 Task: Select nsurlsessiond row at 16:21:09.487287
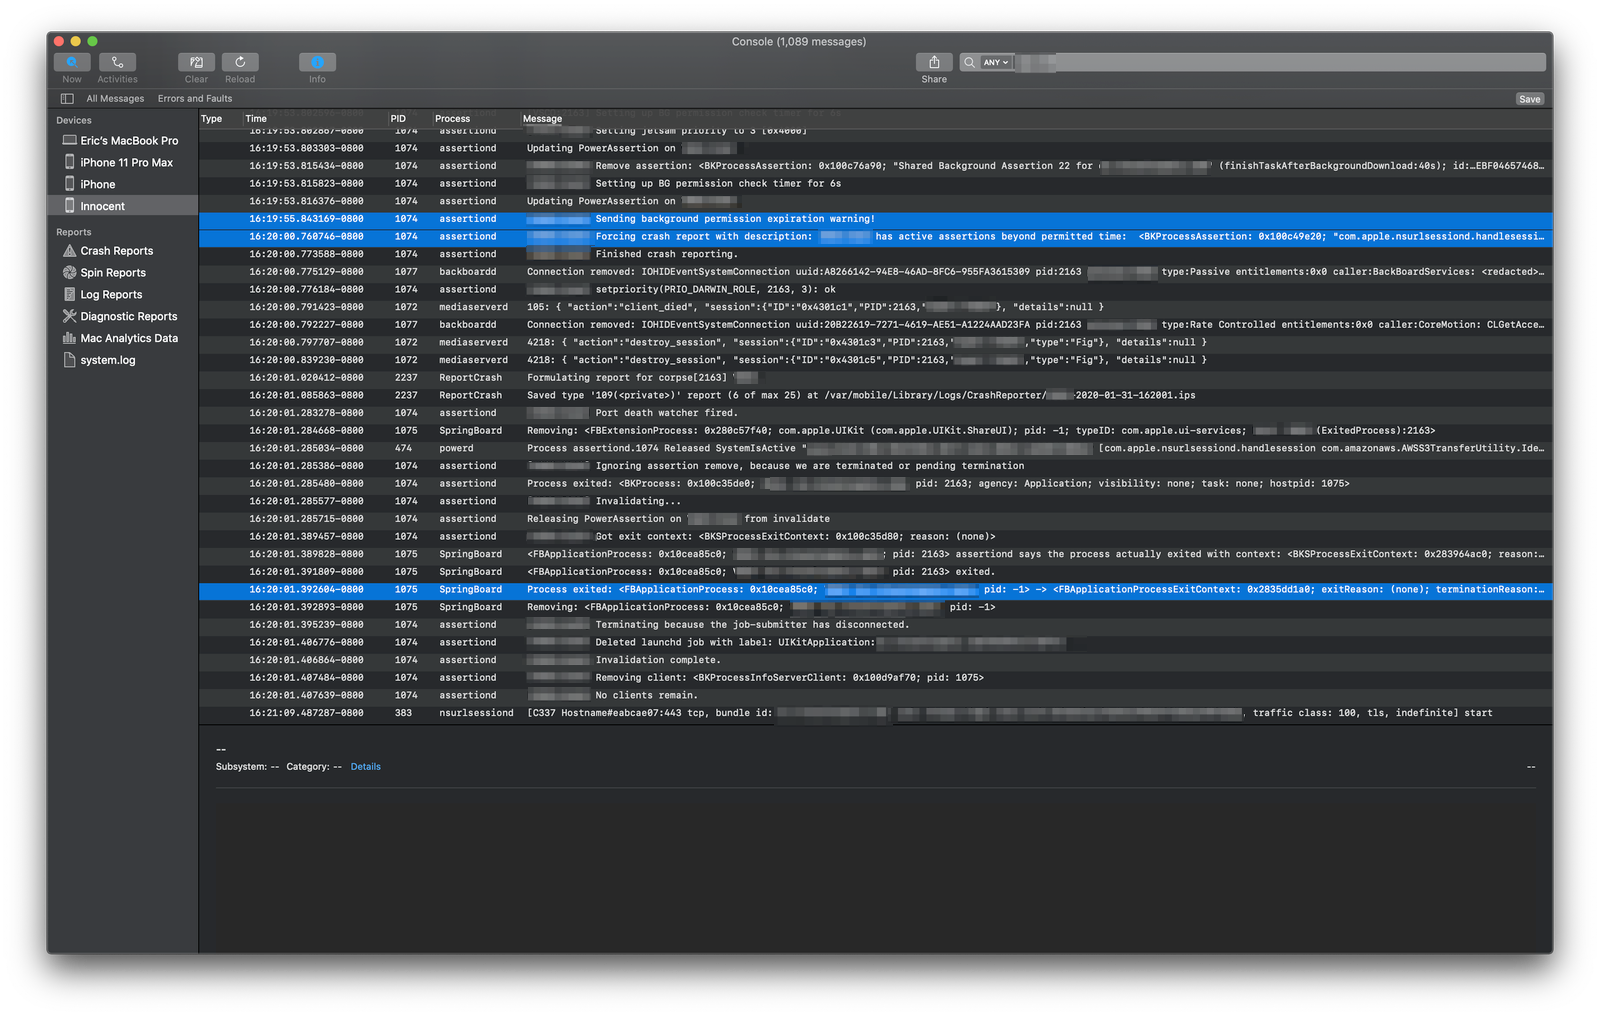[875, 713]
